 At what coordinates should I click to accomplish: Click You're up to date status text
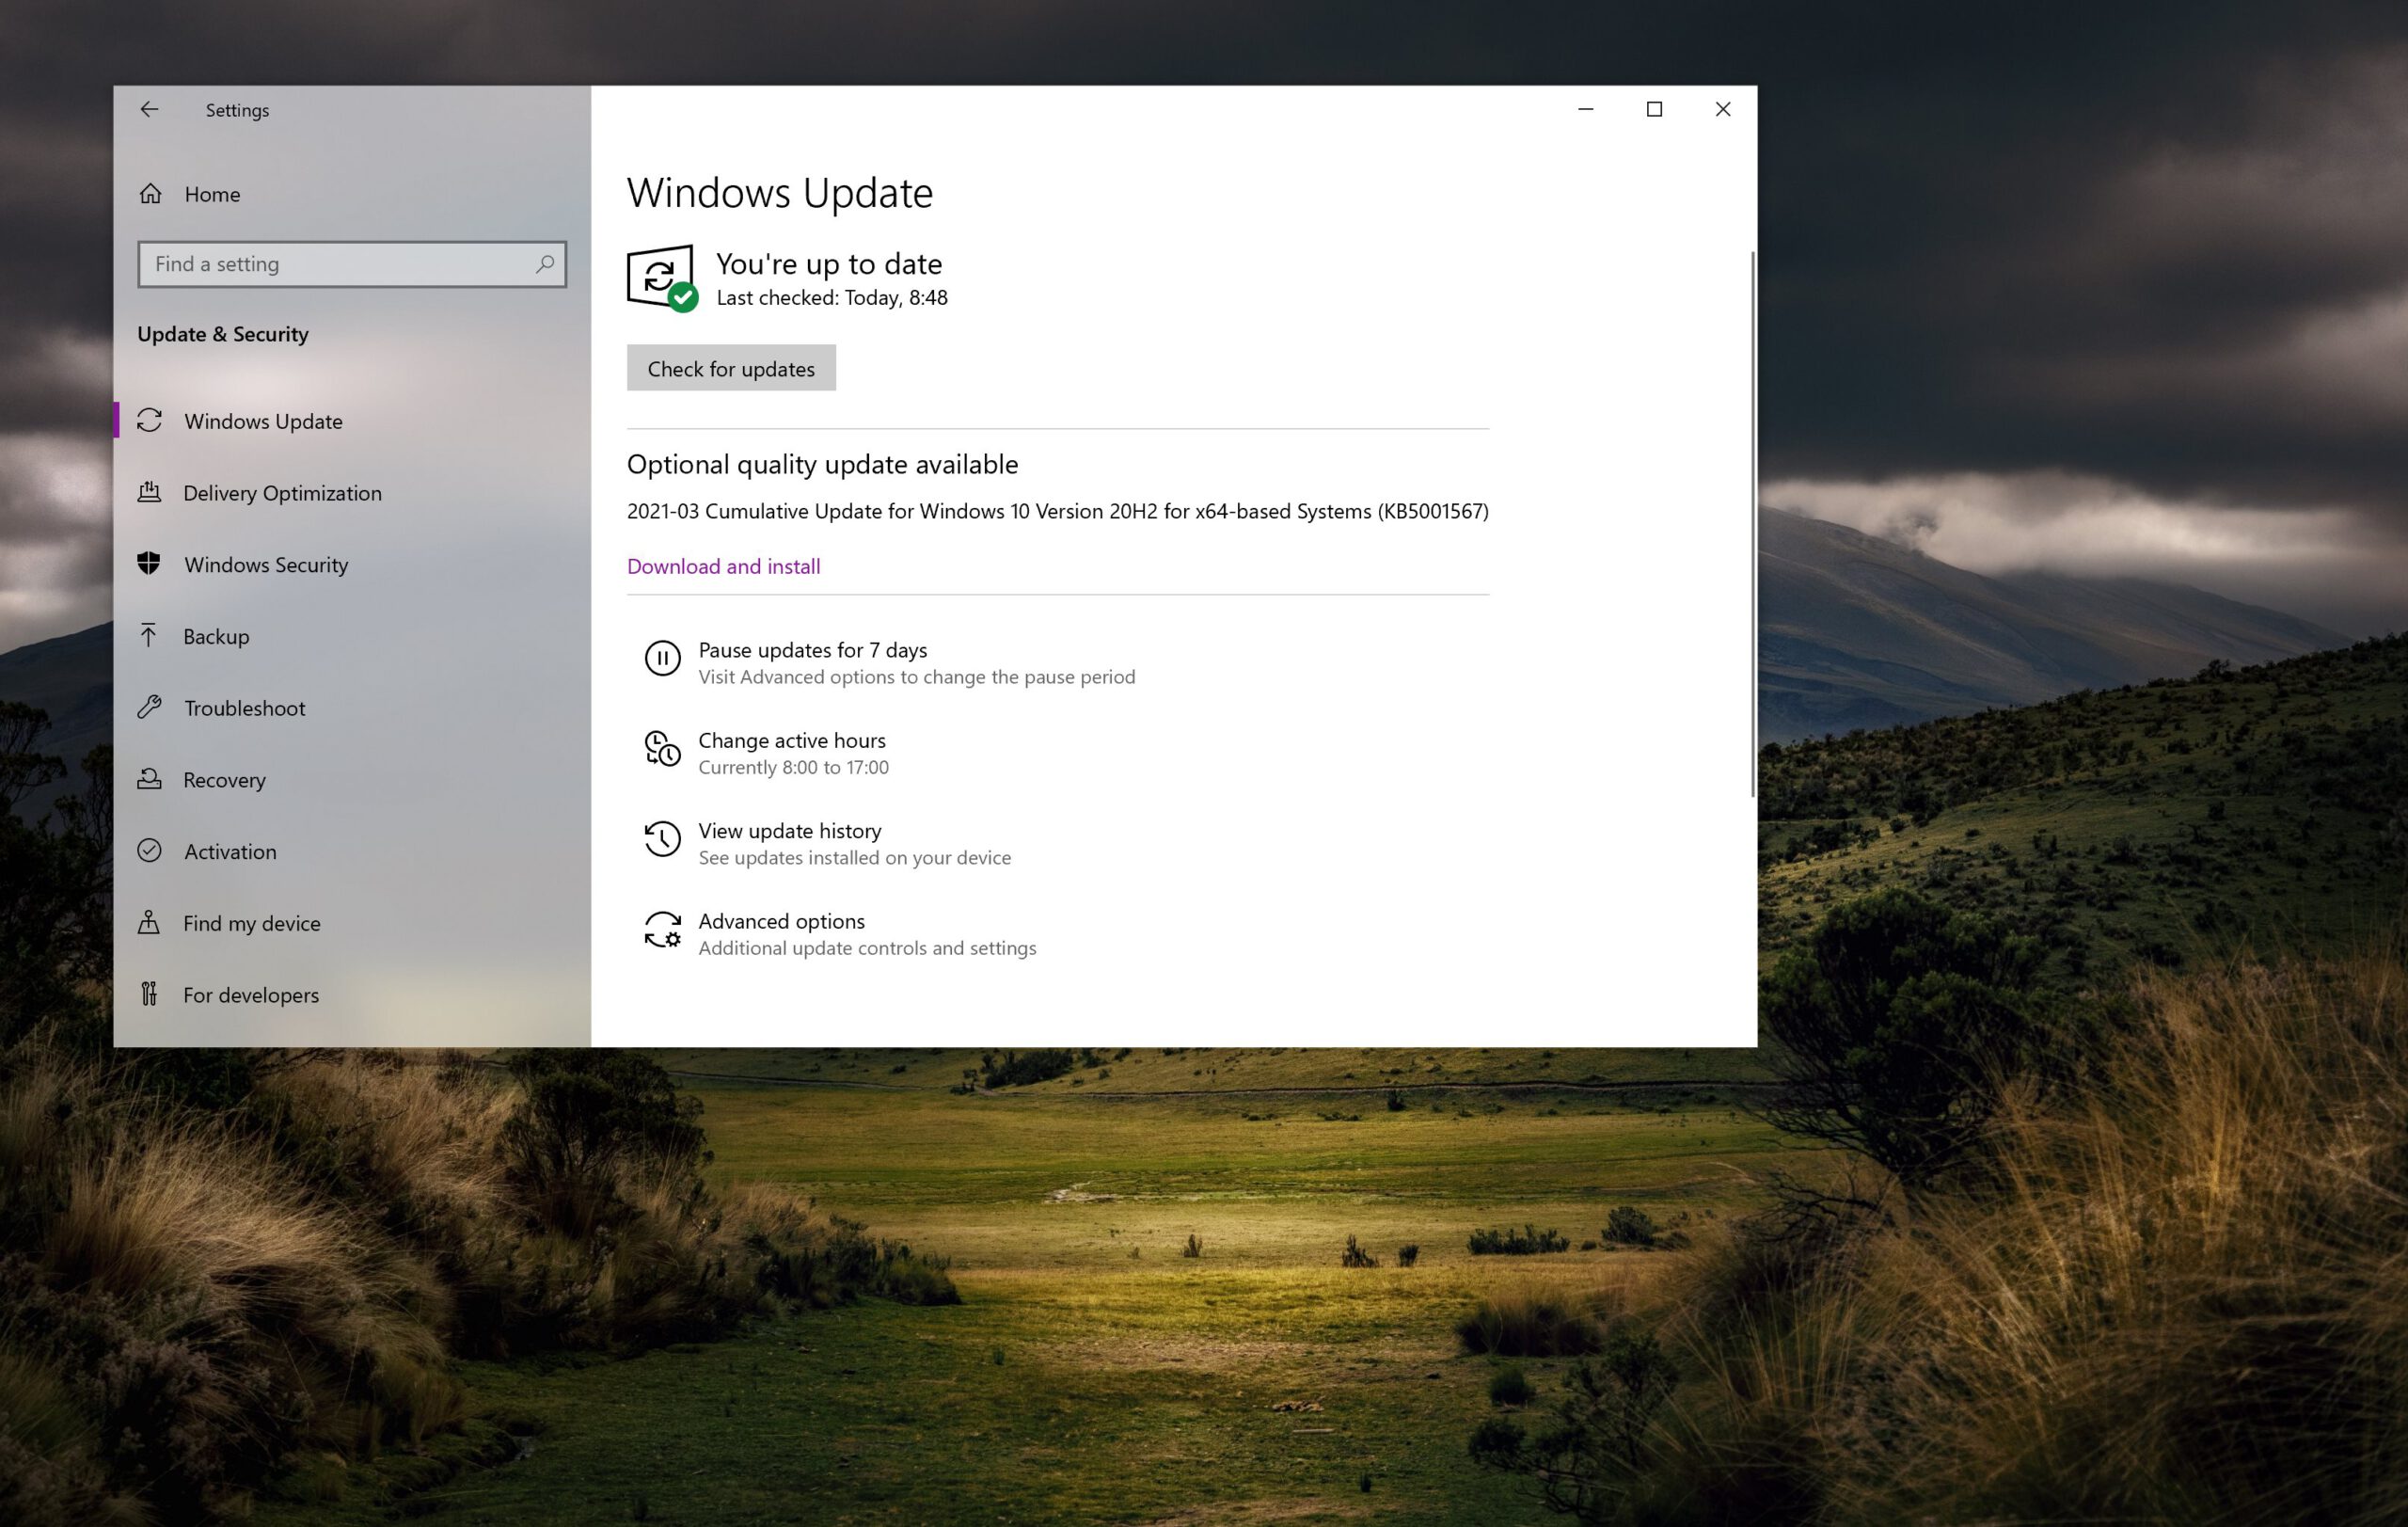[x=829, y=264]
